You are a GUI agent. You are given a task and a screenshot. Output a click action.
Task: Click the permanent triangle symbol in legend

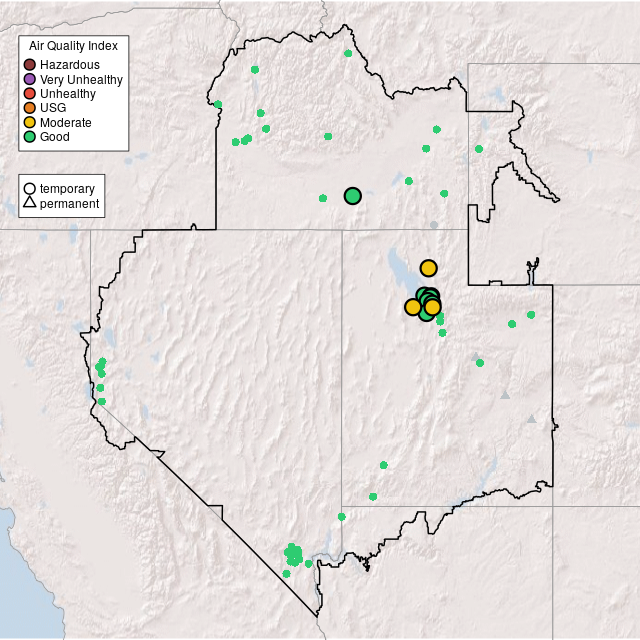tap(30, 203)
